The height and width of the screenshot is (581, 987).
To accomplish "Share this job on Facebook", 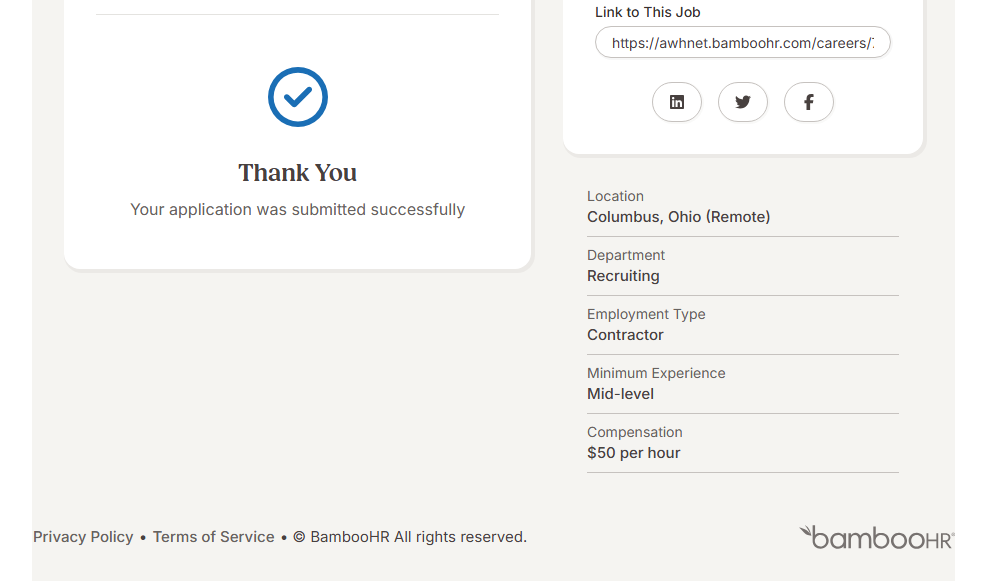I will click(809, 102).
